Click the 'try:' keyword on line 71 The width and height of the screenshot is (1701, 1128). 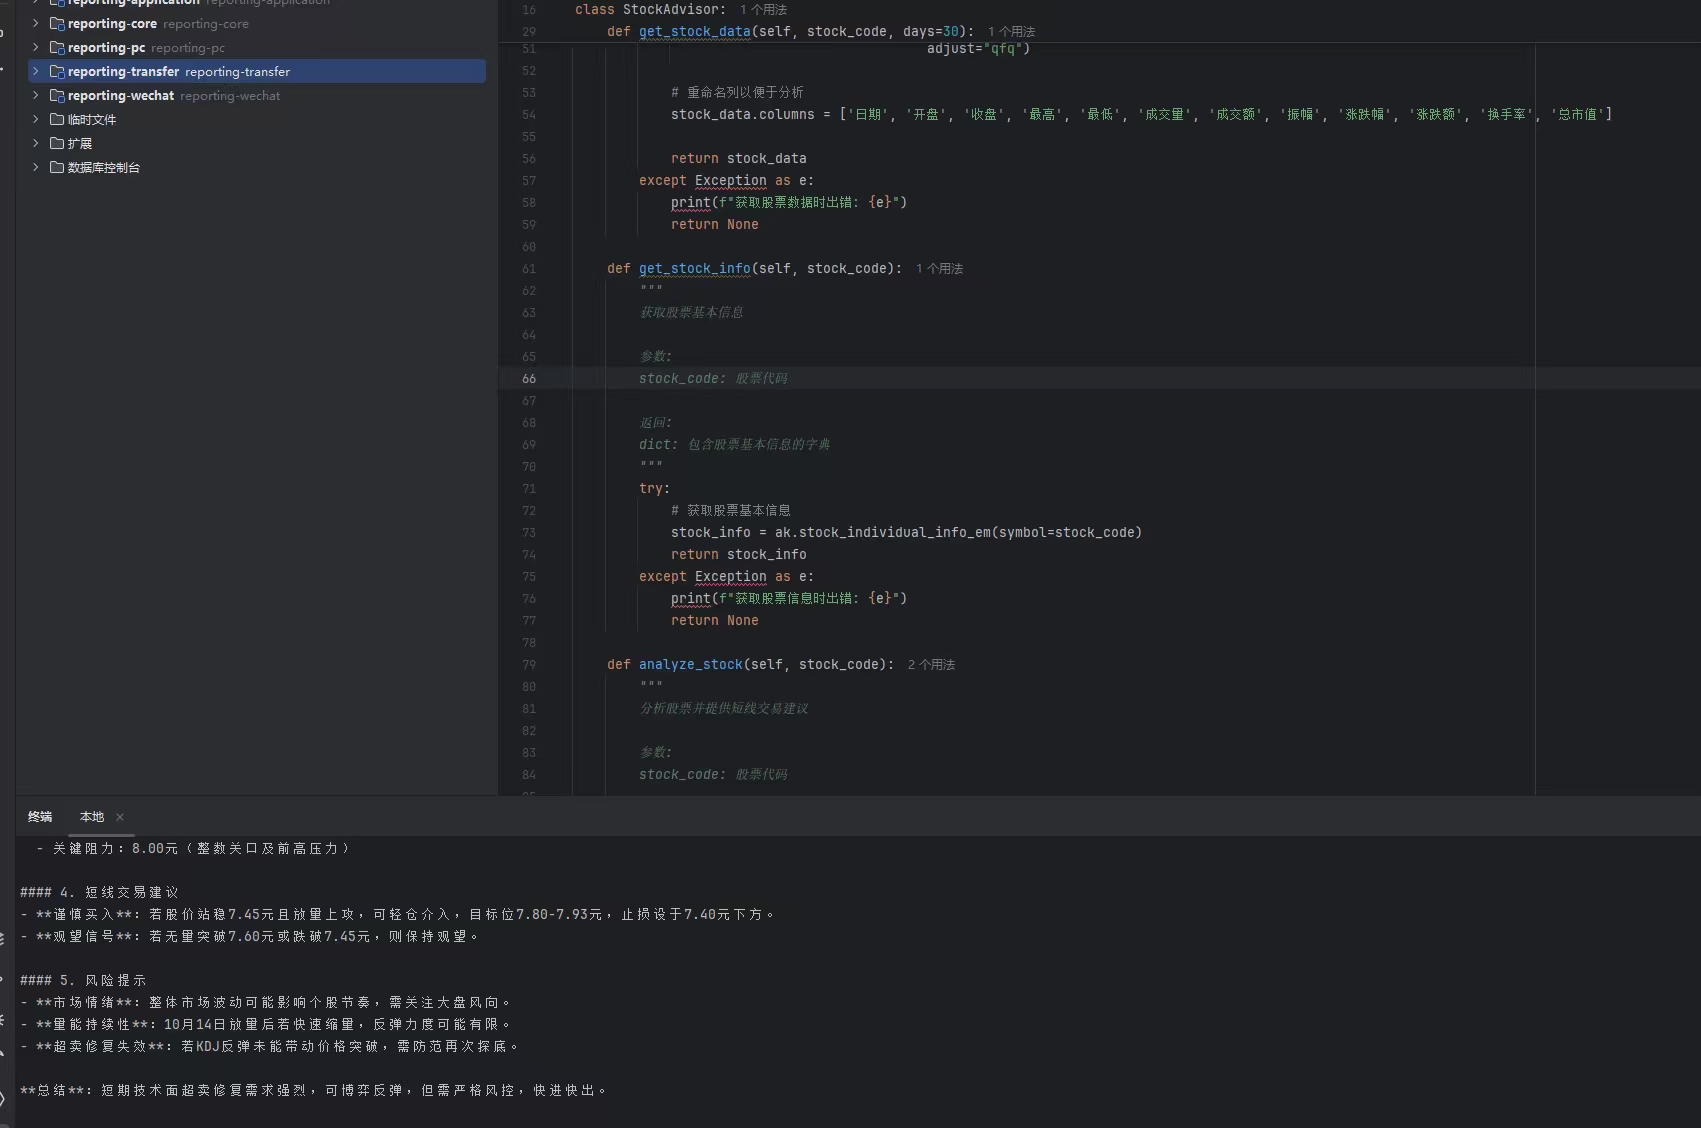click(655, 489)
